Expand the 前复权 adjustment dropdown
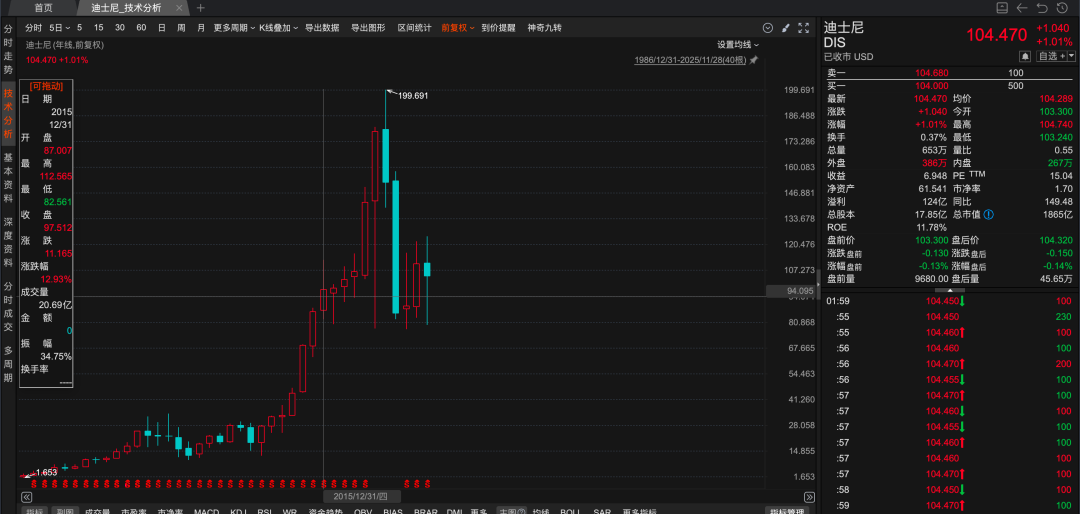This screenshot has width=1080, height=514. [458, 28]
